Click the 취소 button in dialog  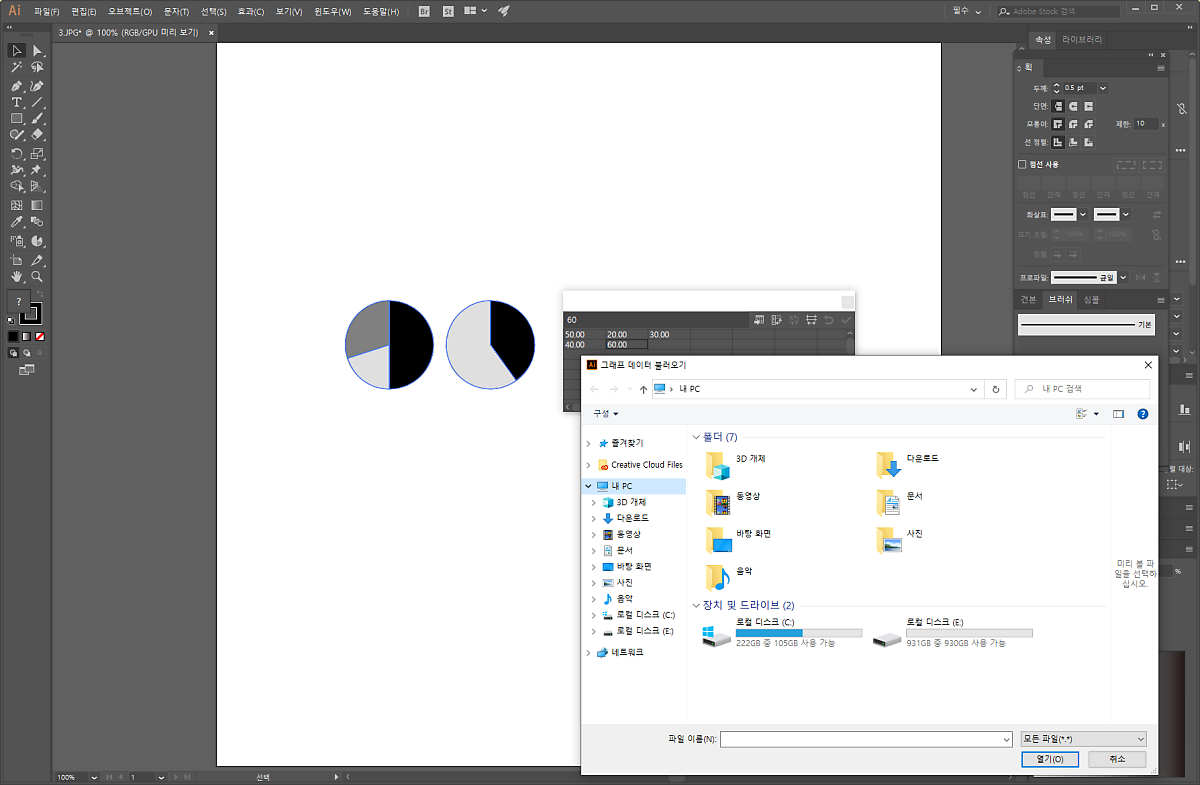pyautogui.click(x=1117, y=759)
